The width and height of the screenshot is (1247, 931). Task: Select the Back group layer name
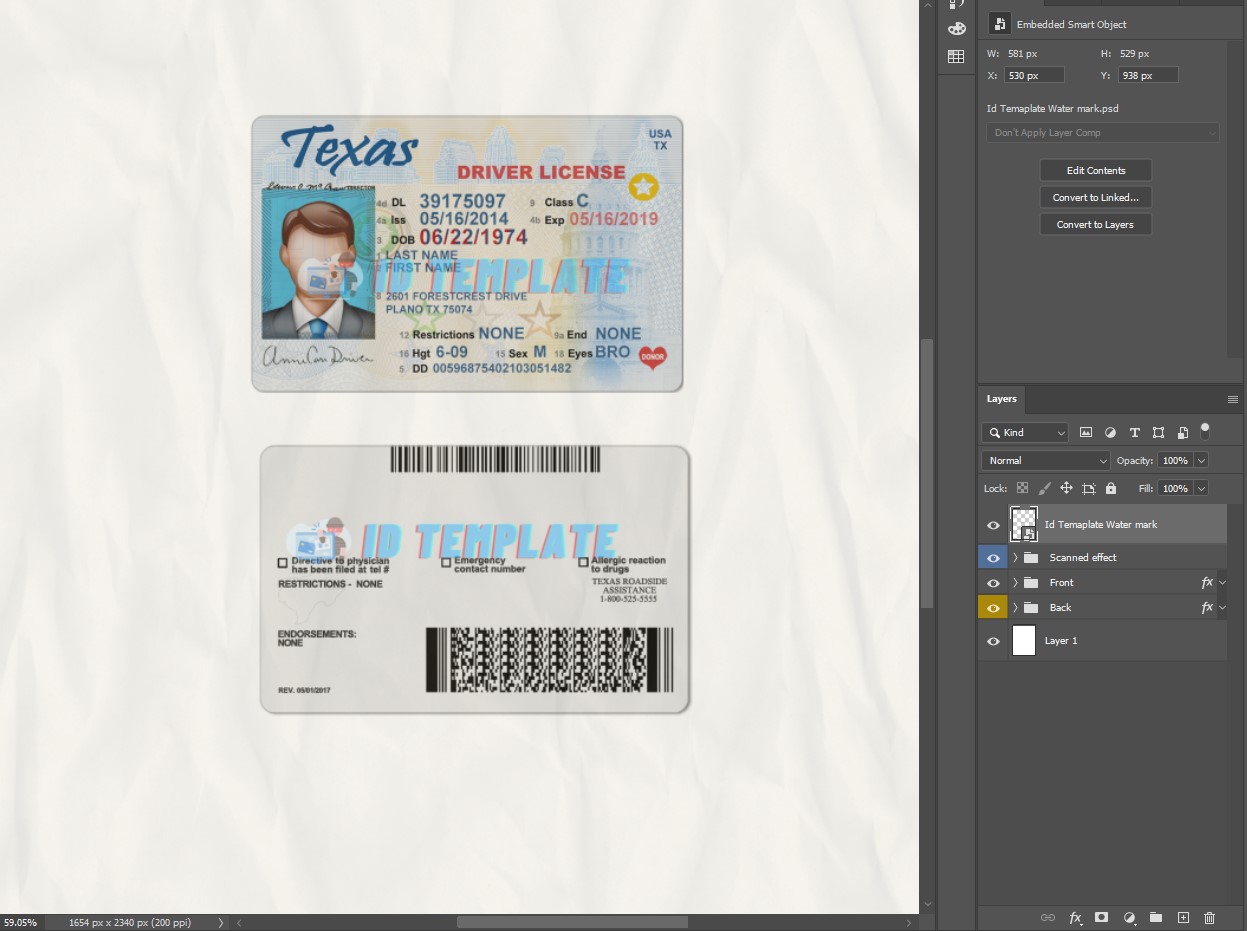[1060, 607]
